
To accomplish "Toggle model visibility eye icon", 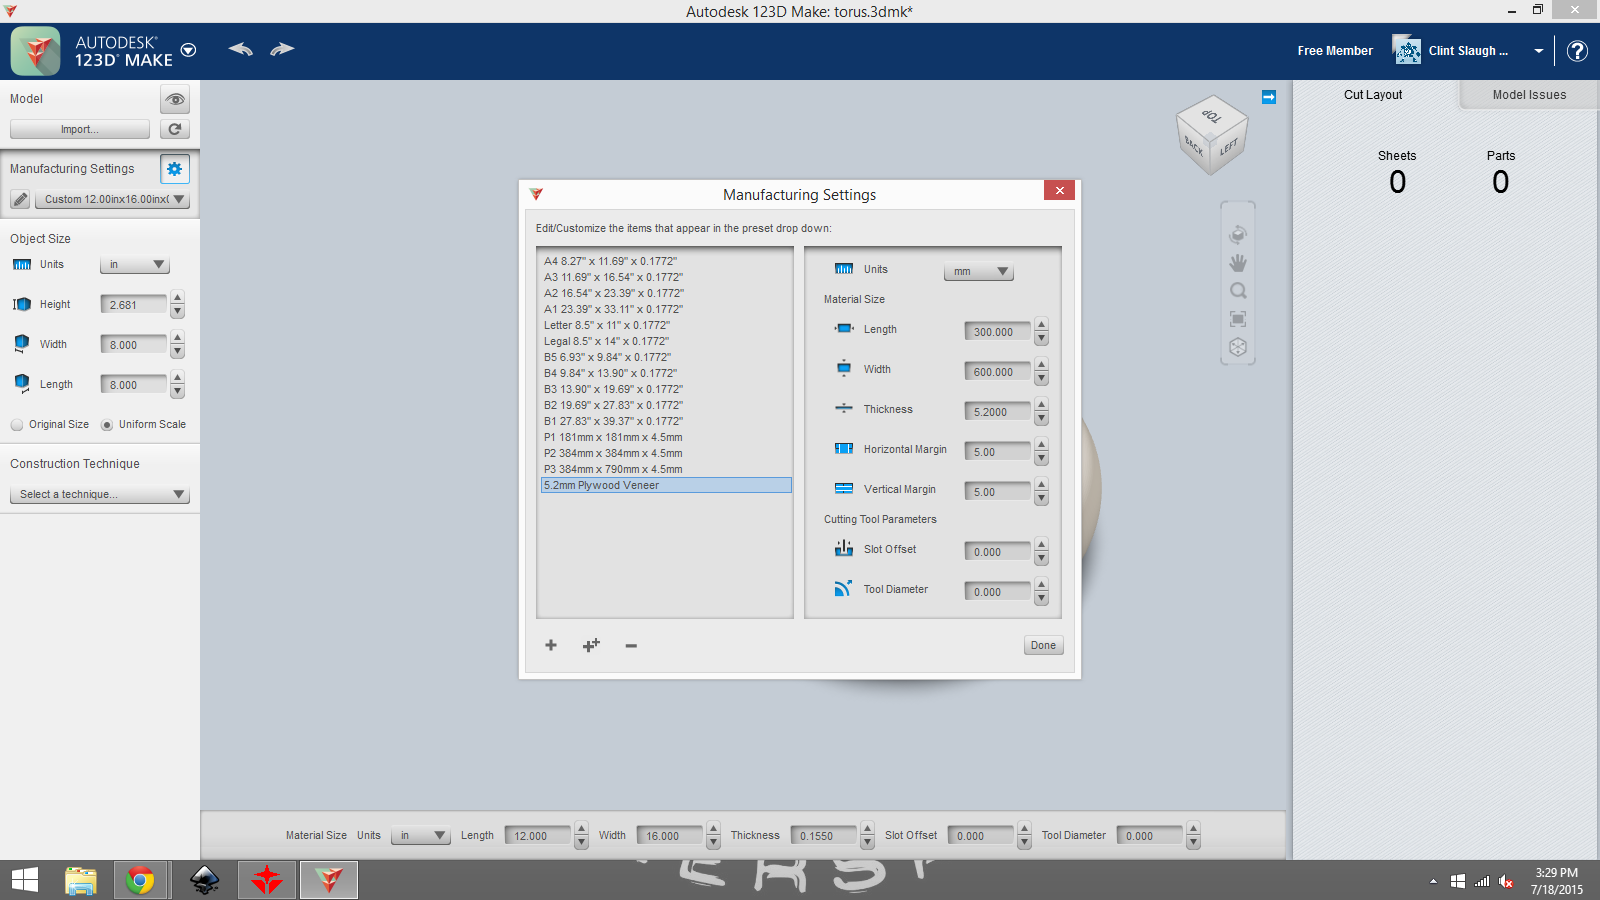I will (175, 99).
